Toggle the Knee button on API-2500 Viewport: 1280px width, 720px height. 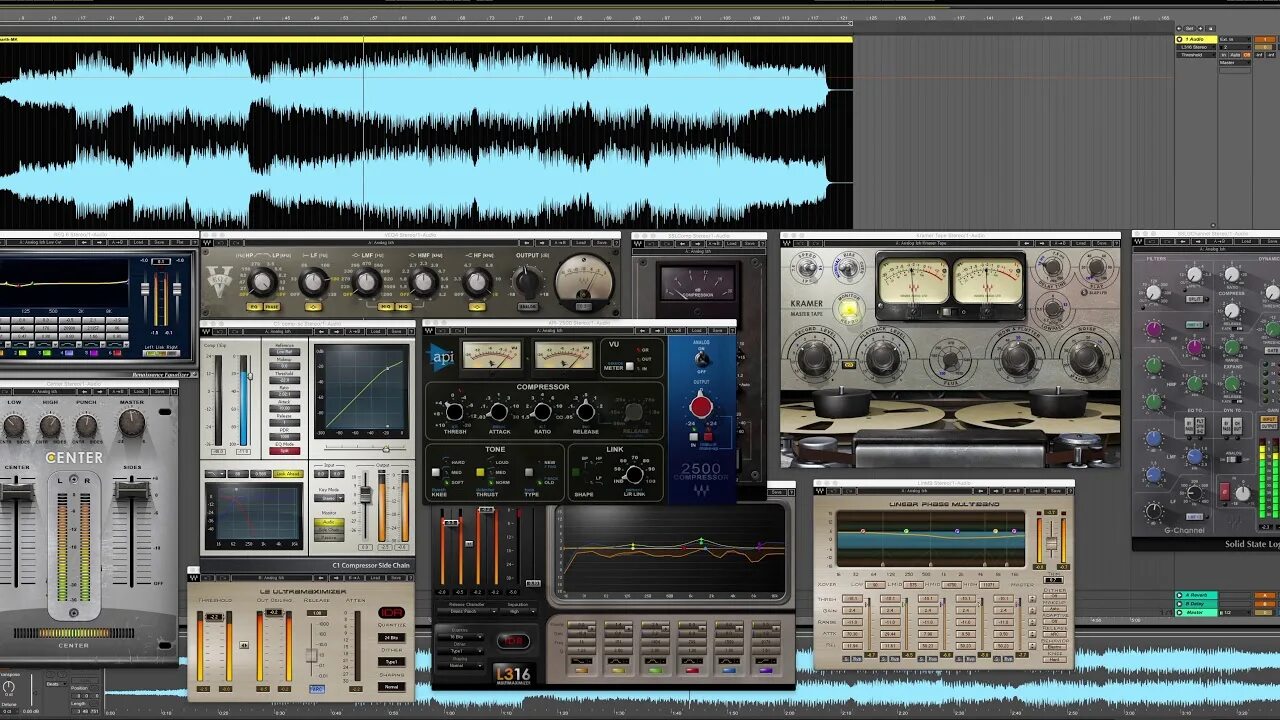(436, 472)
